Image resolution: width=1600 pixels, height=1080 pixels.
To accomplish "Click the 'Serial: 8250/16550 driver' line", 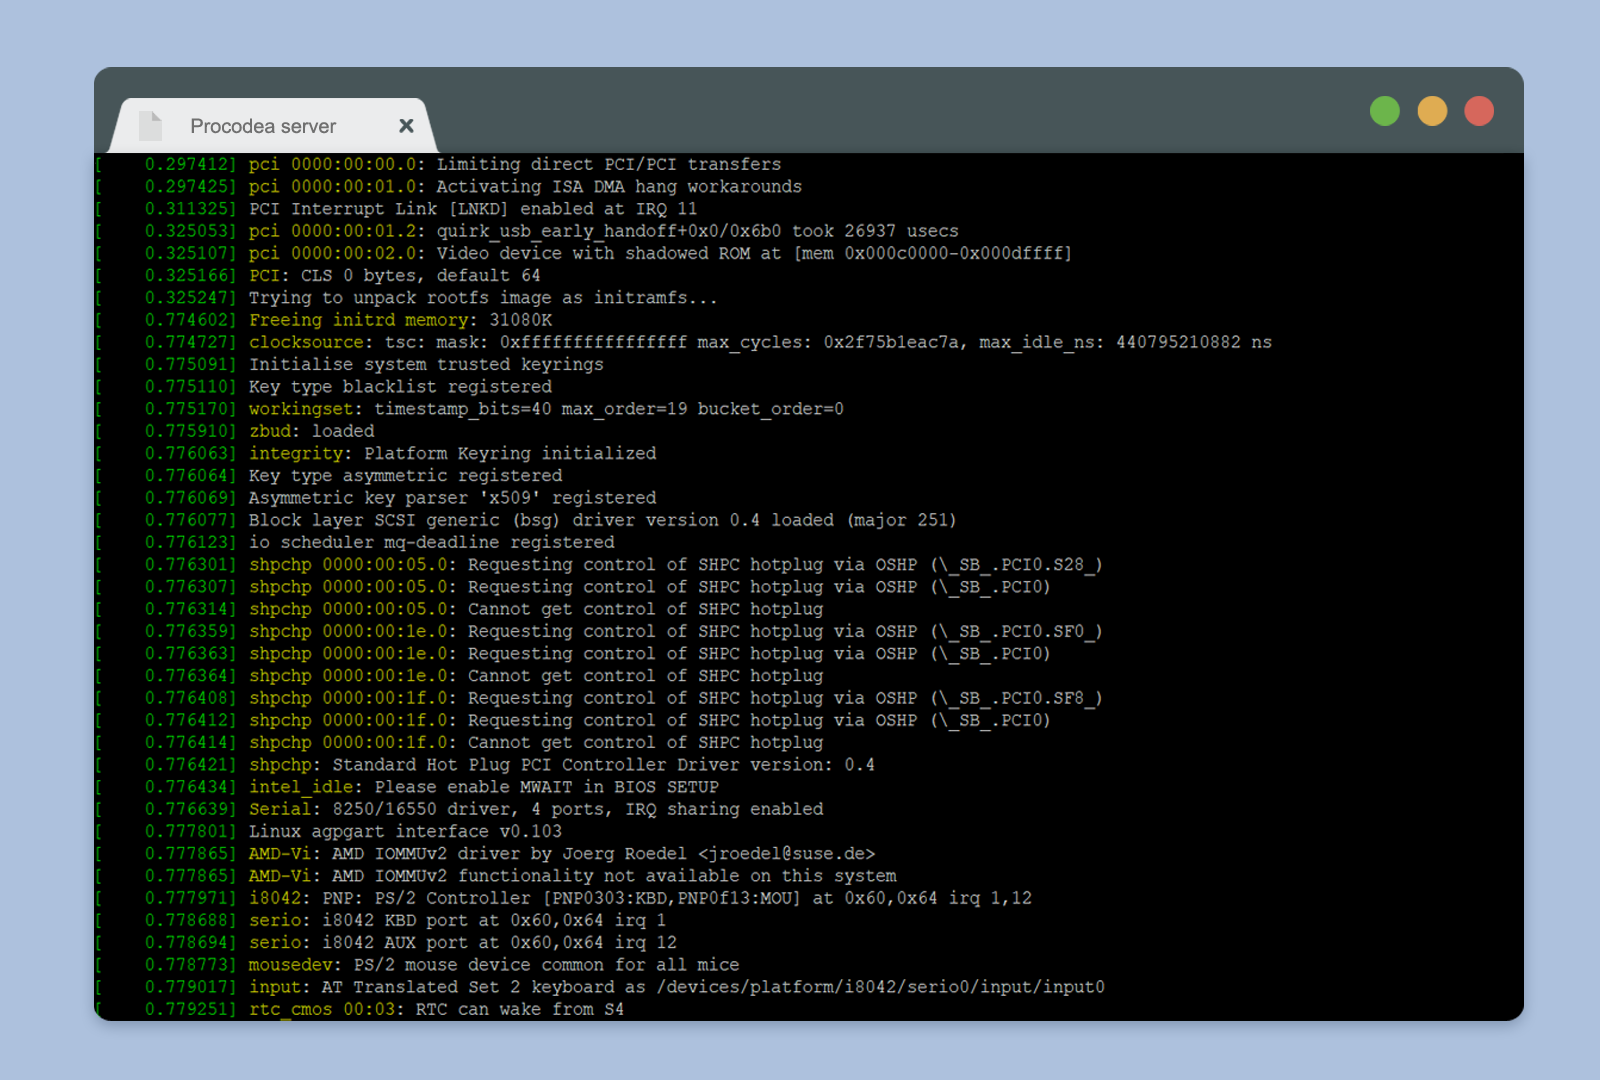I will (536, 809).
